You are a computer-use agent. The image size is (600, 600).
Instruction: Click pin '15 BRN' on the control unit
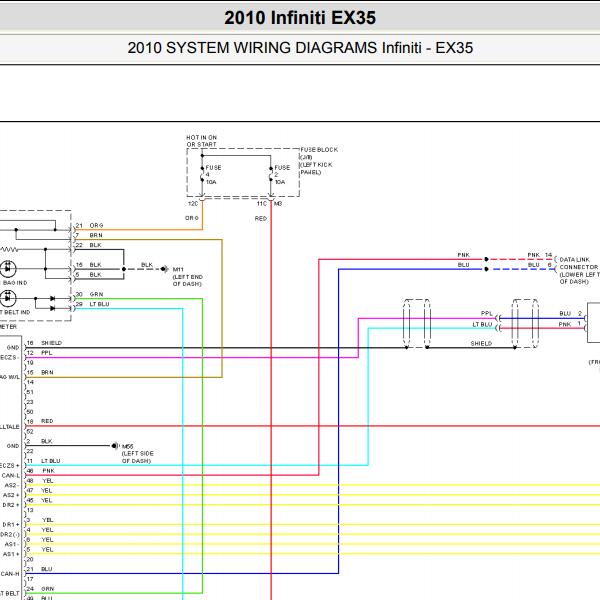click(40, 372)
